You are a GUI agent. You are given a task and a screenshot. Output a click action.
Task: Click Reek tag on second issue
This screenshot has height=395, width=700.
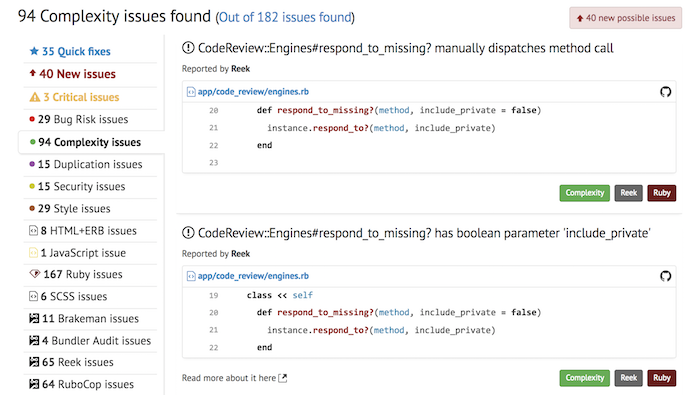pyautogui.click(x=629, y=378)
